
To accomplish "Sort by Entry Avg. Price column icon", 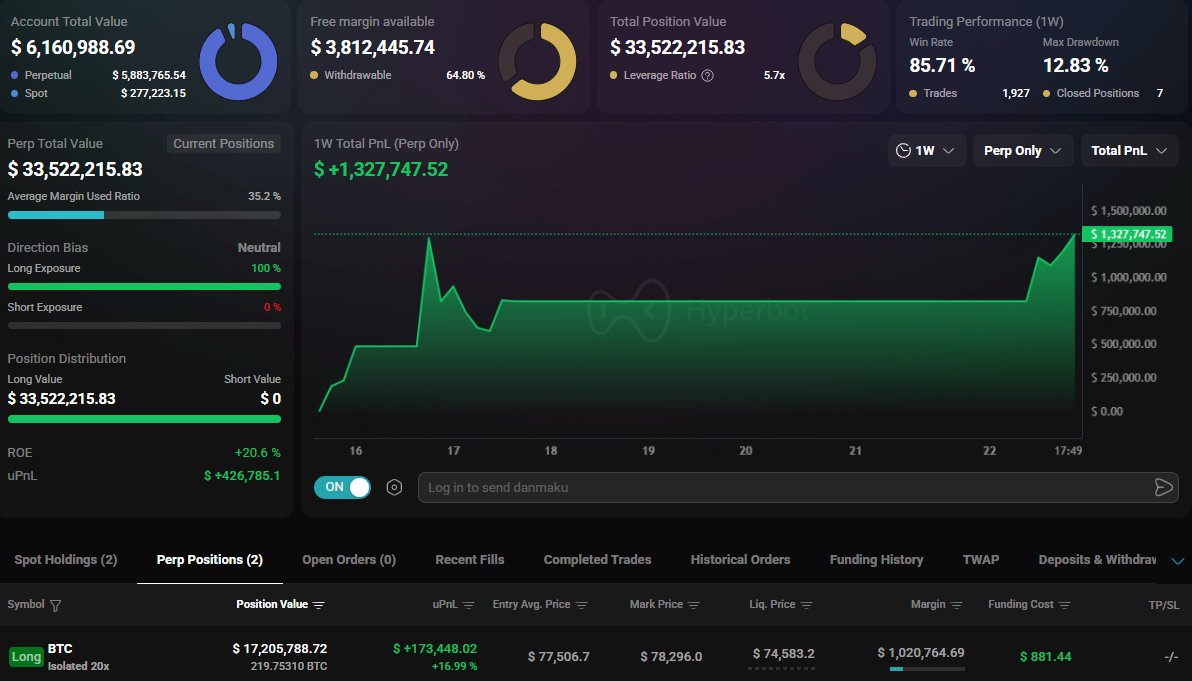I will coord(582,605).
